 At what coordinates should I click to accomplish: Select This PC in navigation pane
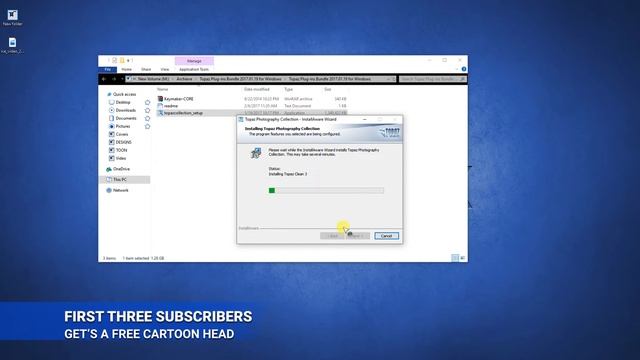click(x=120, y=180)
